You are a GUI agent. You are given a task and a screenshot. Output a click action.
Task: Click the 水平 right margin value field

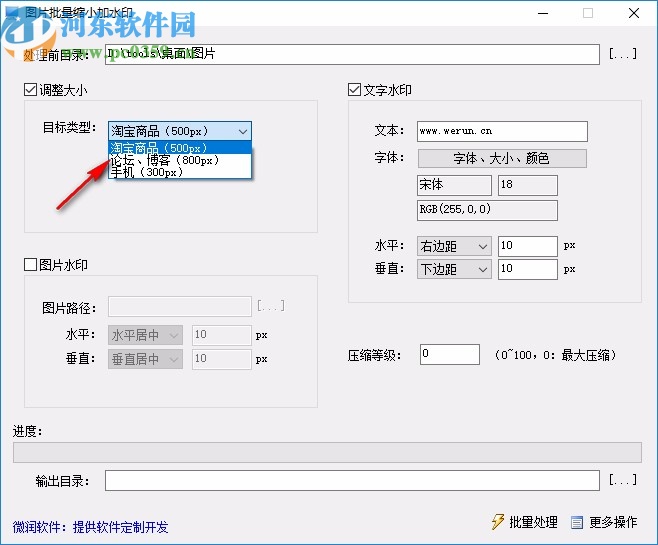pyautogui.click(x=527, y=246)
